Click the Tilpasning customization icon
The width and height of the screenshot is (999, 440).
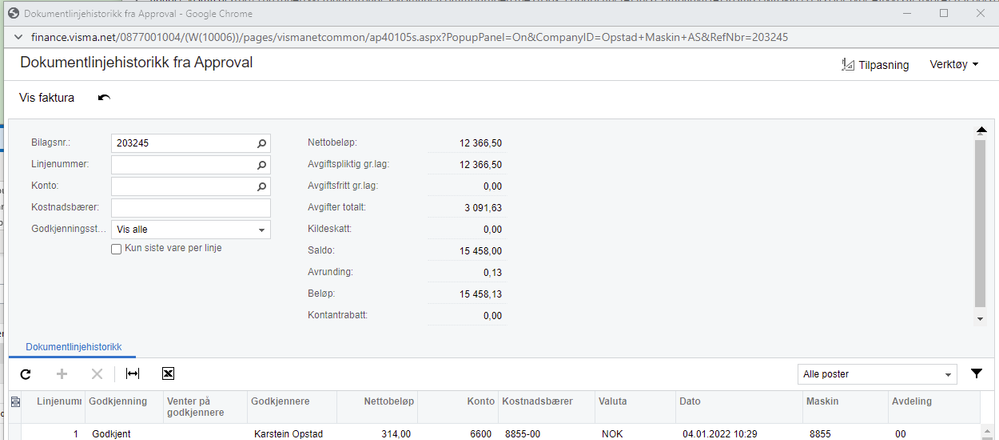[x=848, y=64]
